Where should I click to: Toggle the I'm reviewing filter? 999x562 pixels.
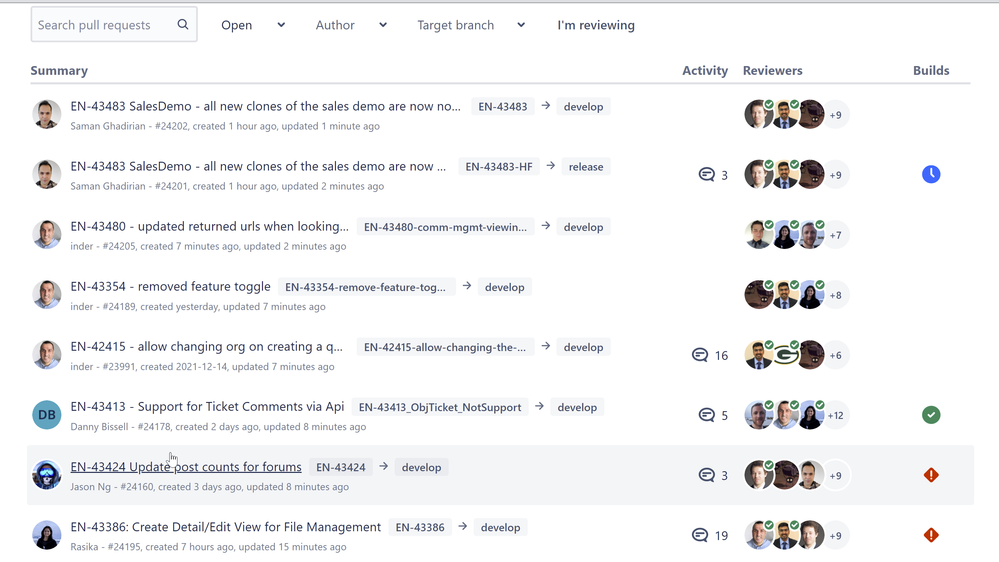point(596,25)
